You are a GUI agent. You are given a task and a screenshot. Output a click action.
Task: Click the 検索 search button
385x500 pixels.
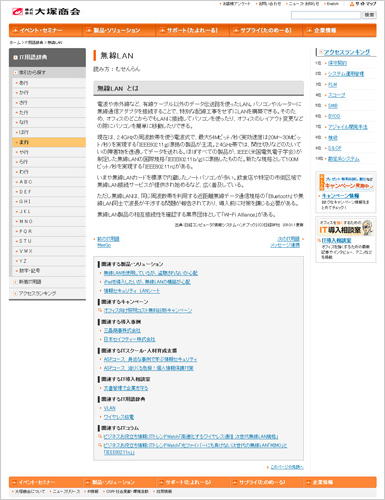369,15
